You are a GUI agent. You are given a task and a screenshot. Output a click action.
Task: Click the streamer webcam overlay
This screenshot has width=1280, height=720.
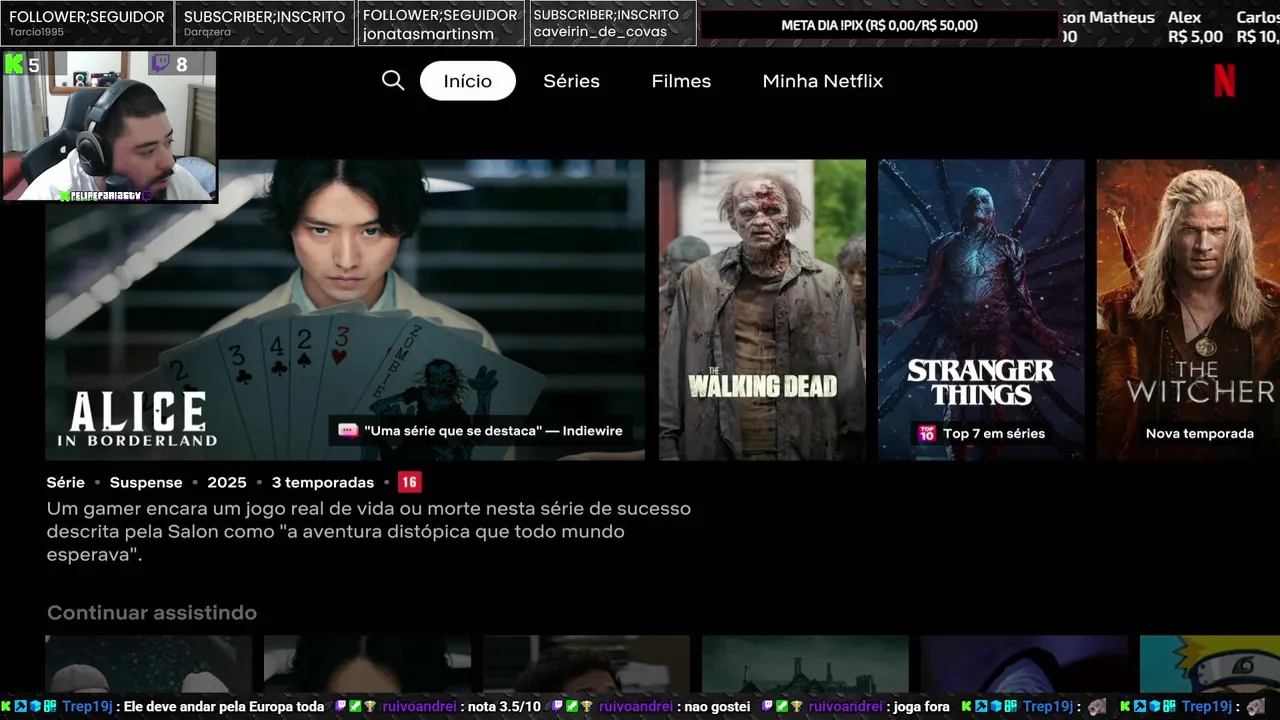[110, 126]
